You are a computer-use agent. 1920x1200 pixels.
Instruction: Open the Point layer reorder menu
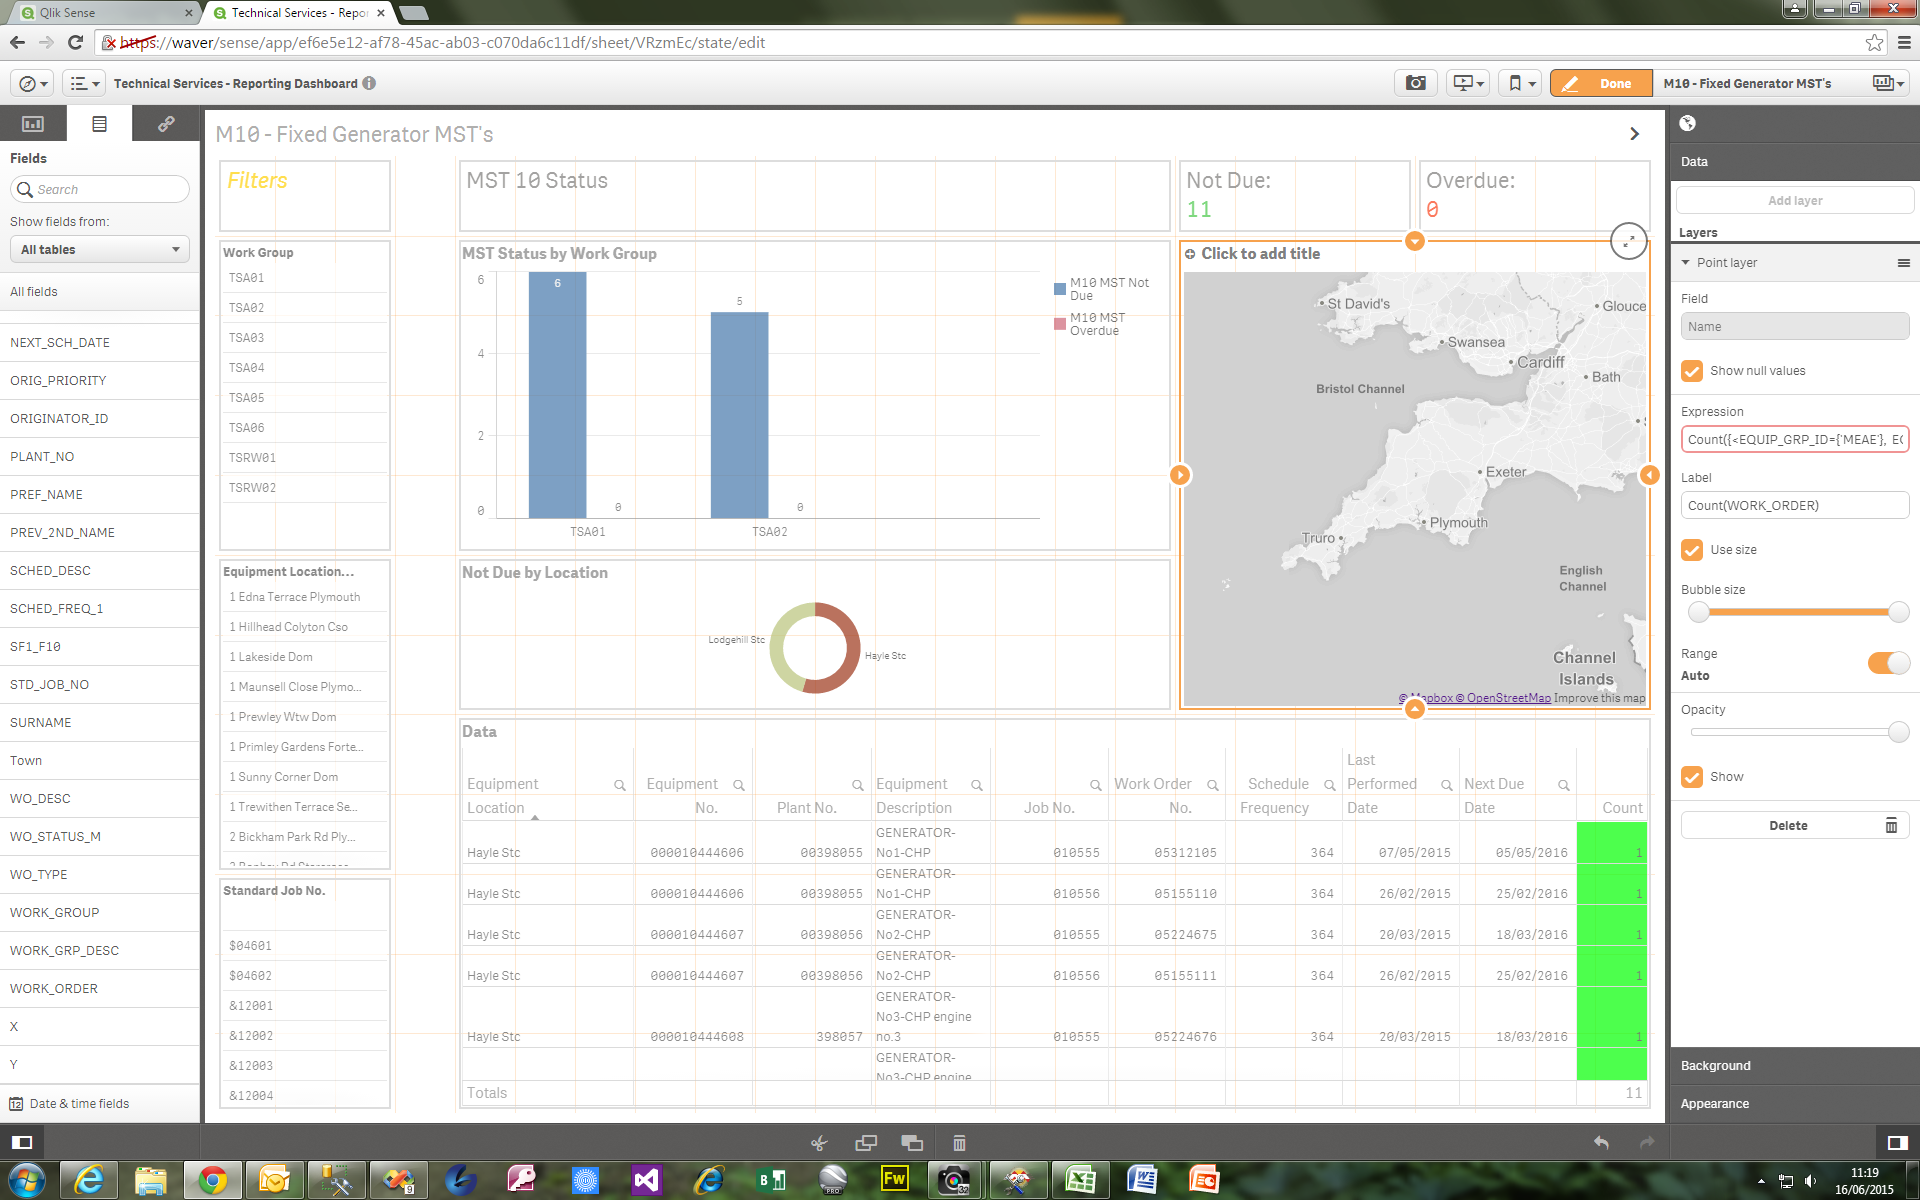click(x=1904, y=263)
